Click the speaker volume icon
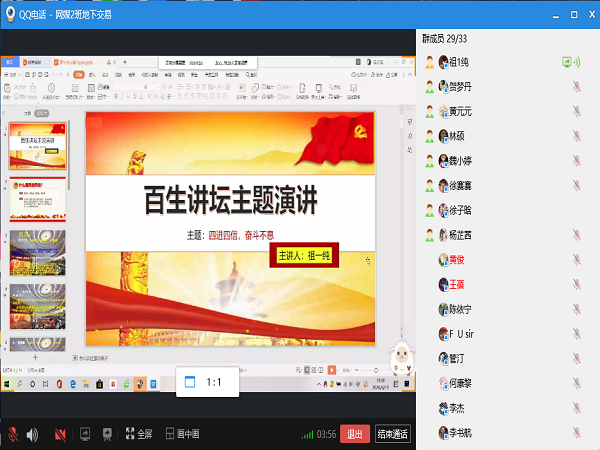The height and width of the screenshot is (450, 600). 33,434
